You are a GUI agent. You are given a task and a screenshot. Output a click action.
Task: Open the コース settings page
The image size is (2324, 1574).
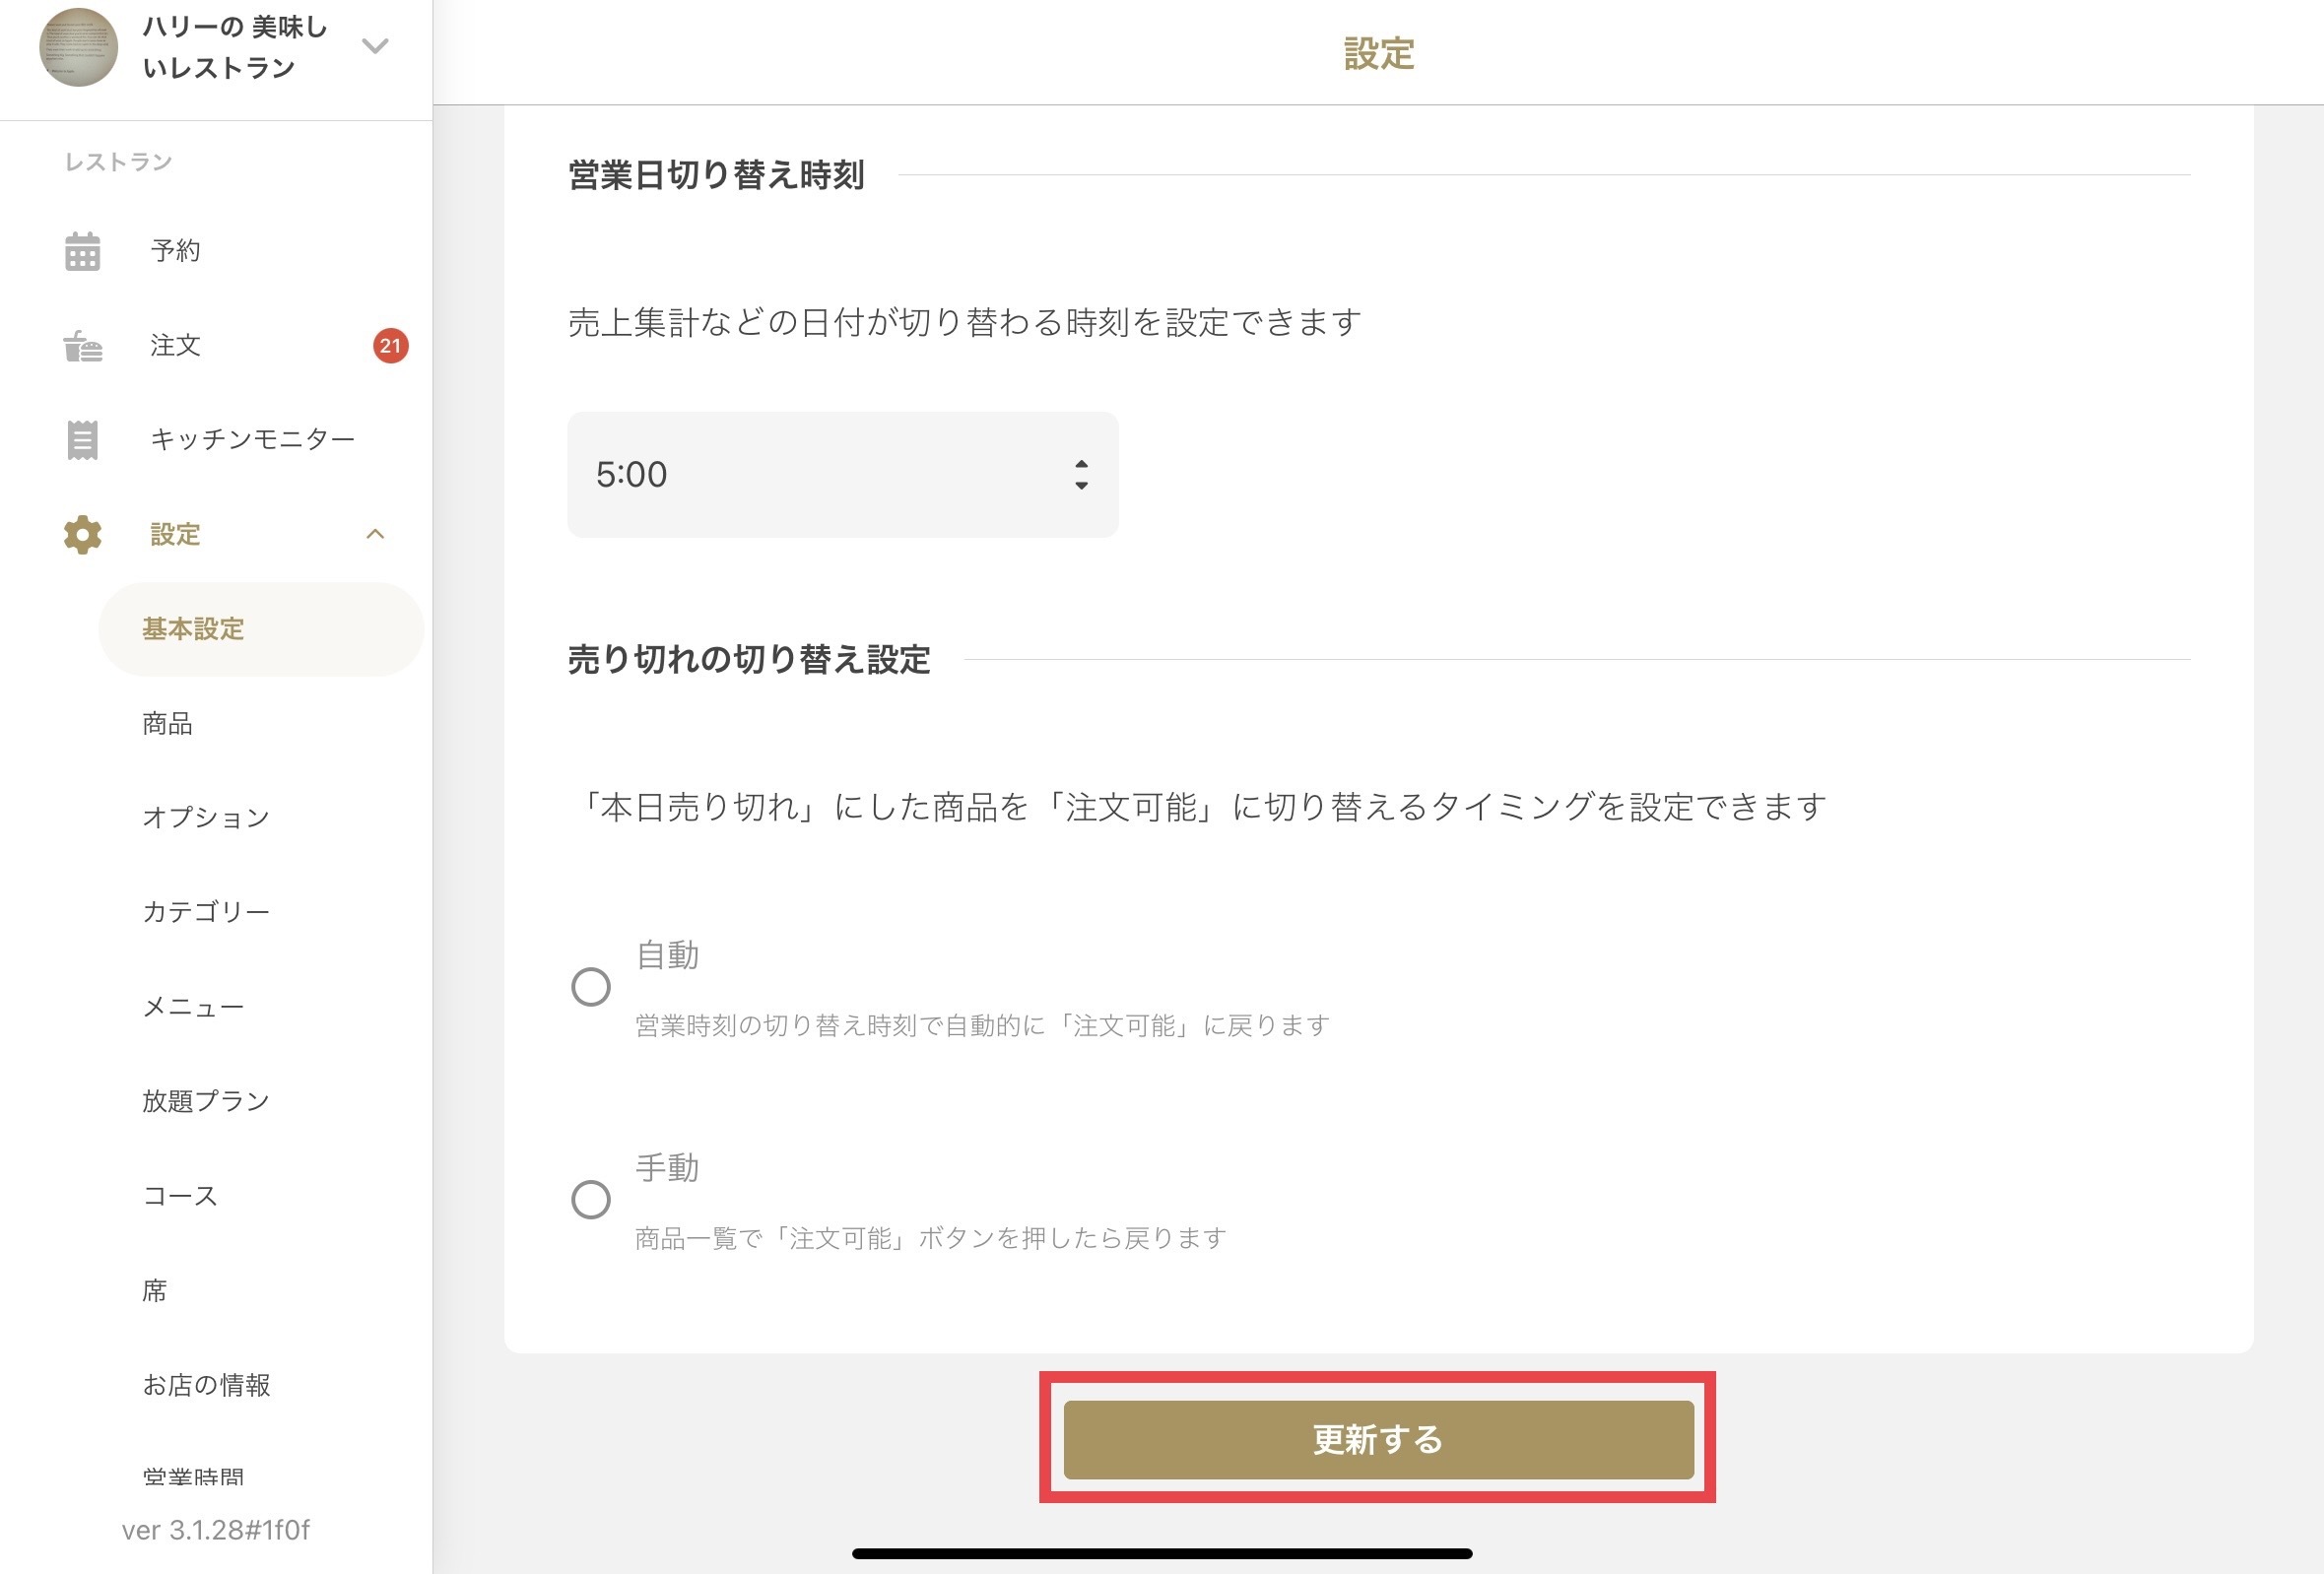coord(180,1196)
